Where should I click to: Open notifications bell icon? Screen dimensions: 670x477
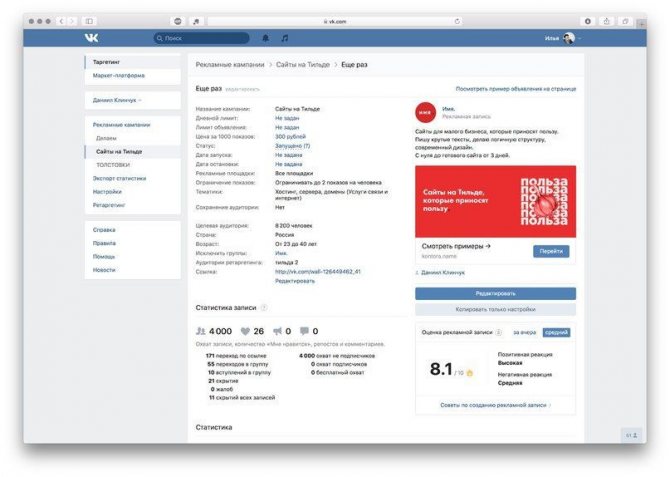click(265, 38)
